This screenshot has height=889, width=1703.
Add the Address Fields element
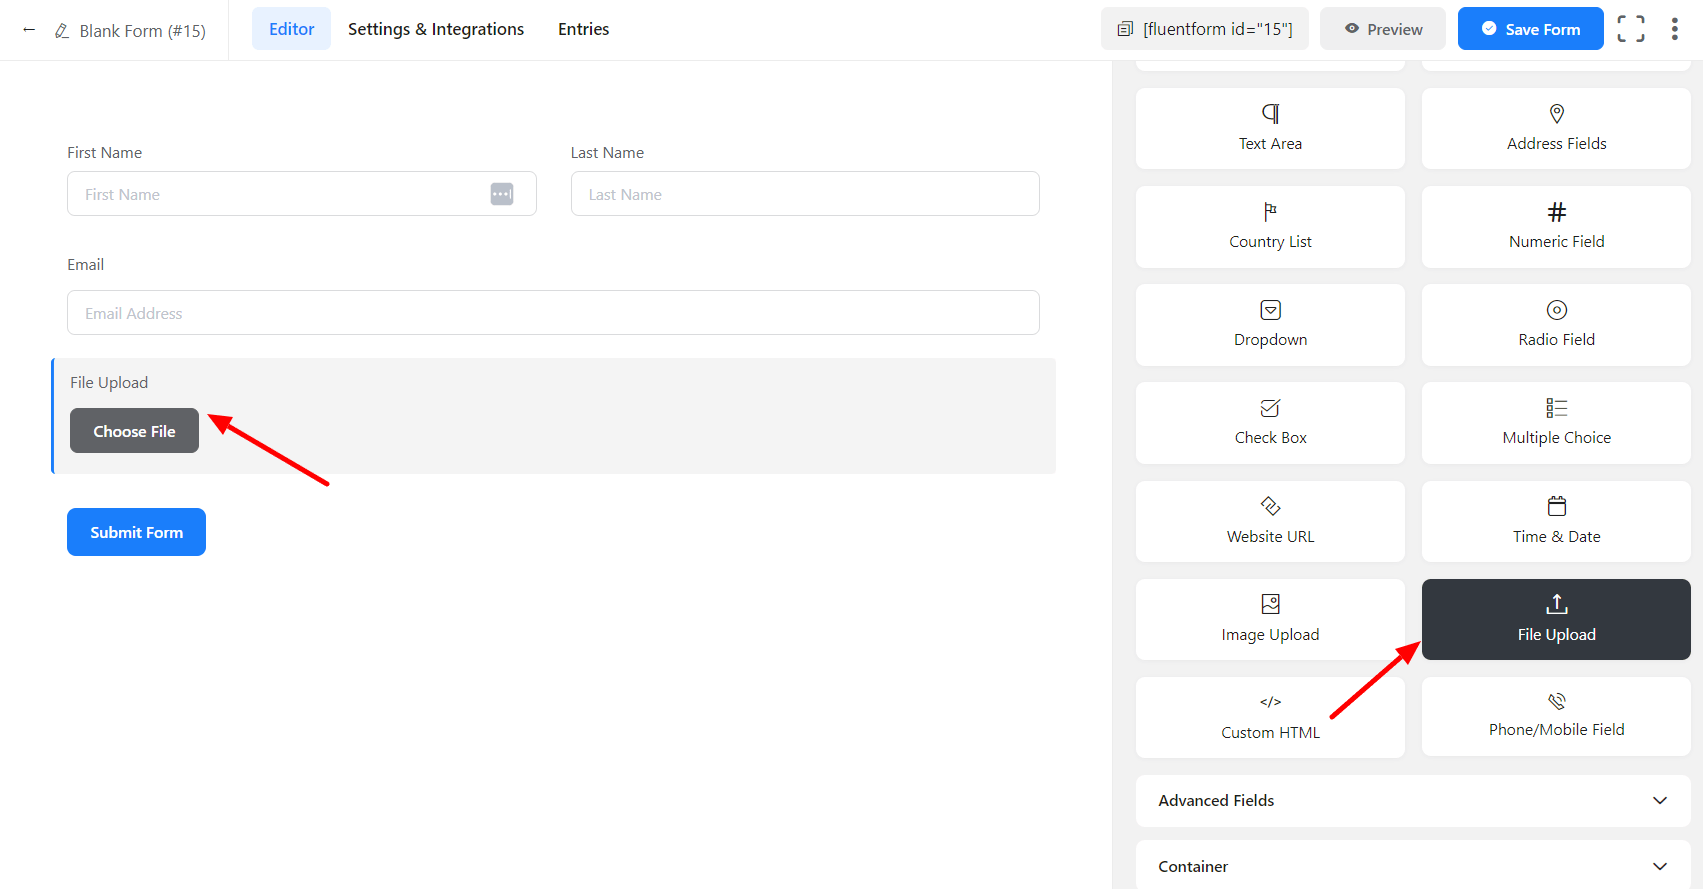coord(1556,128)
